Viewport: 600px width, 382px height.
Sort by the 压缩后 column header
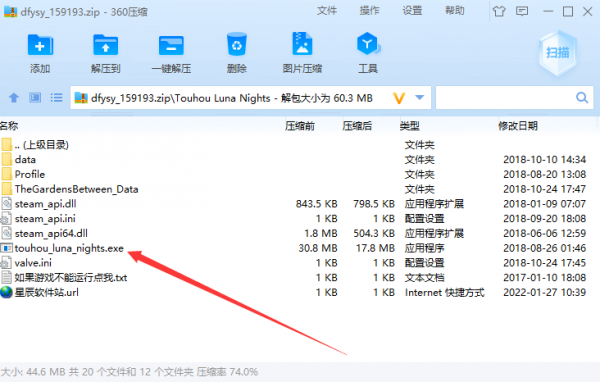(x=357, y=126)
